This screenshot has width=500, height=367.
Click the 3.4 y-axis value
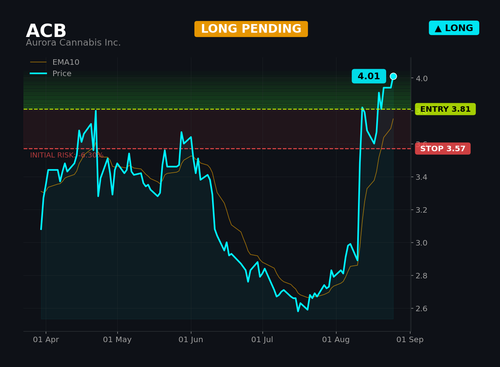pyautogui.click(x=421, y=177)
